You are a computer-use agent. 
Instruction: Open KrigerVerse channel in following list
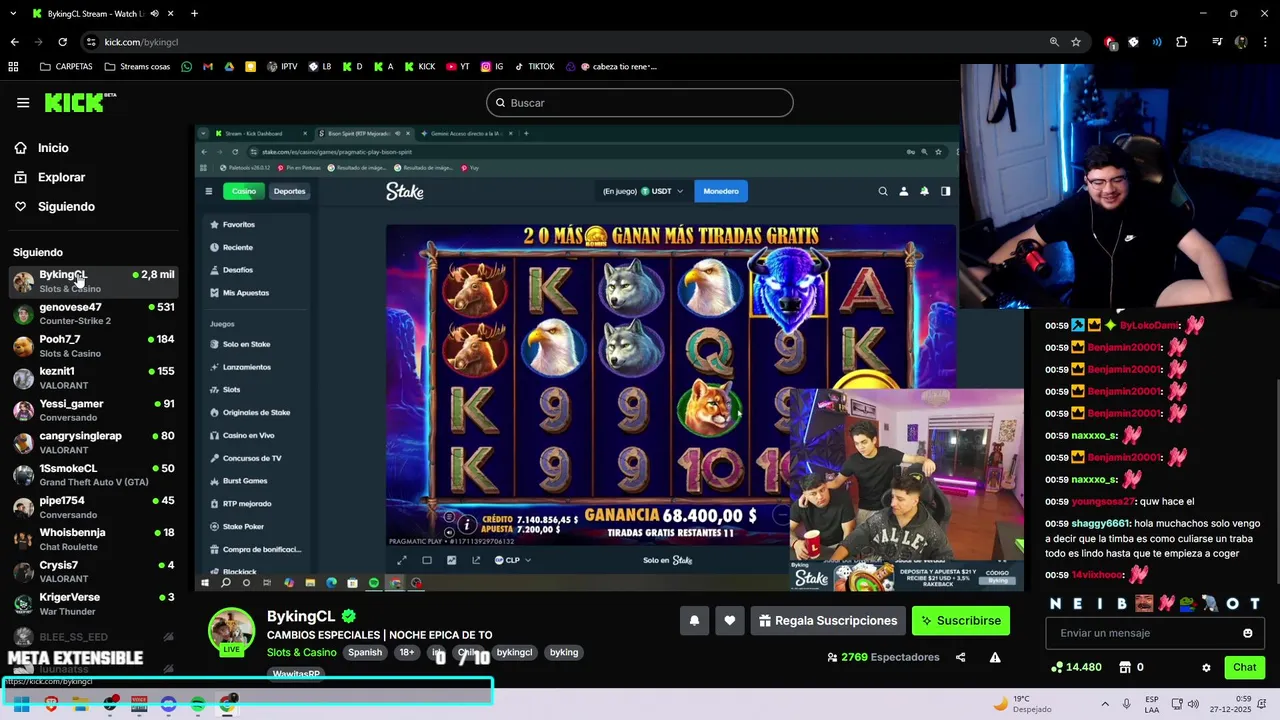pos(94,604)
